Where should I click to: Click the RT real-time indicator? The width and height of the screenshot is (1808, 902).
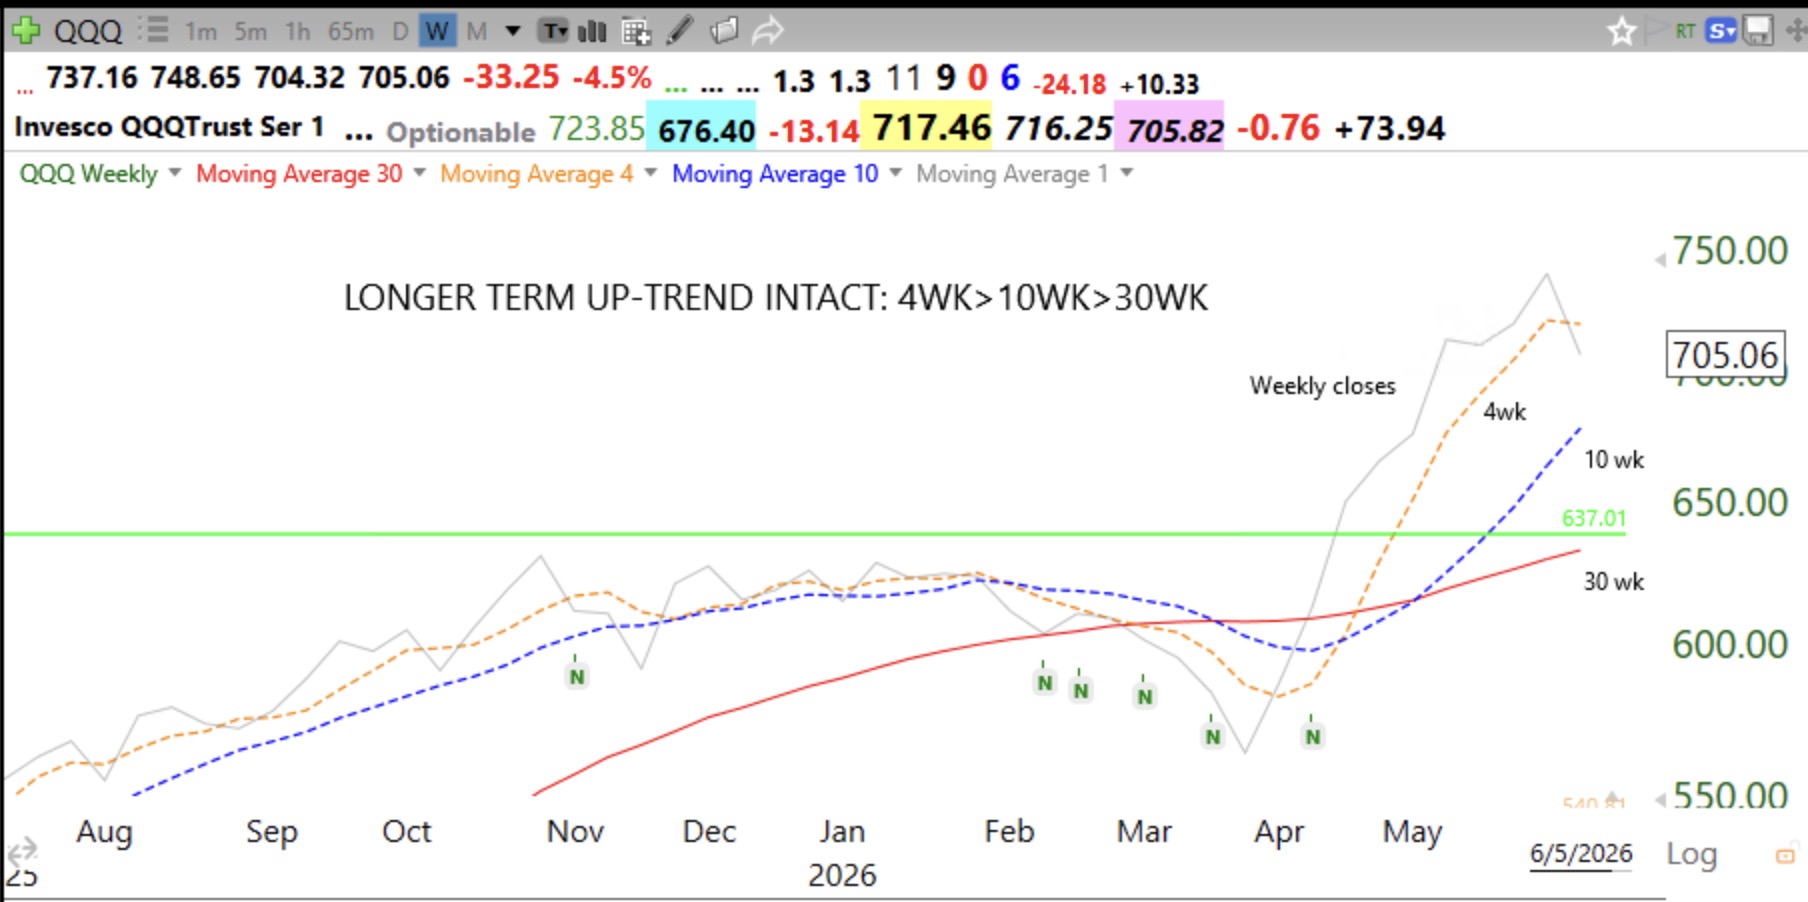coord(1686,31)
